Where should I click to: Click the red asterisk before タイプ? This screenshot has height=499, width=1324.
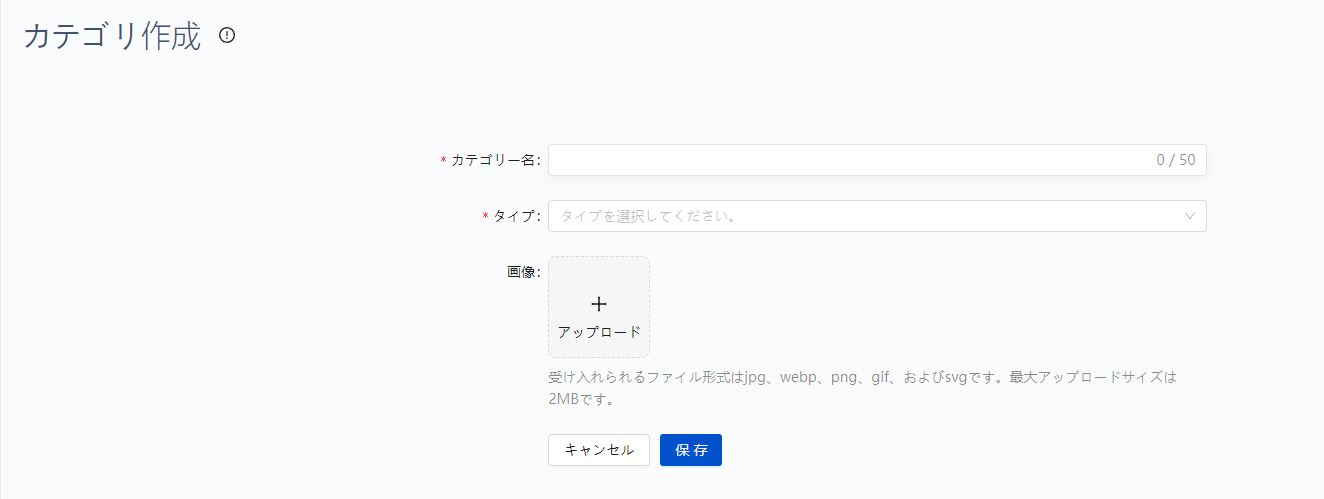pyautogui.click(x=485, y=216)
